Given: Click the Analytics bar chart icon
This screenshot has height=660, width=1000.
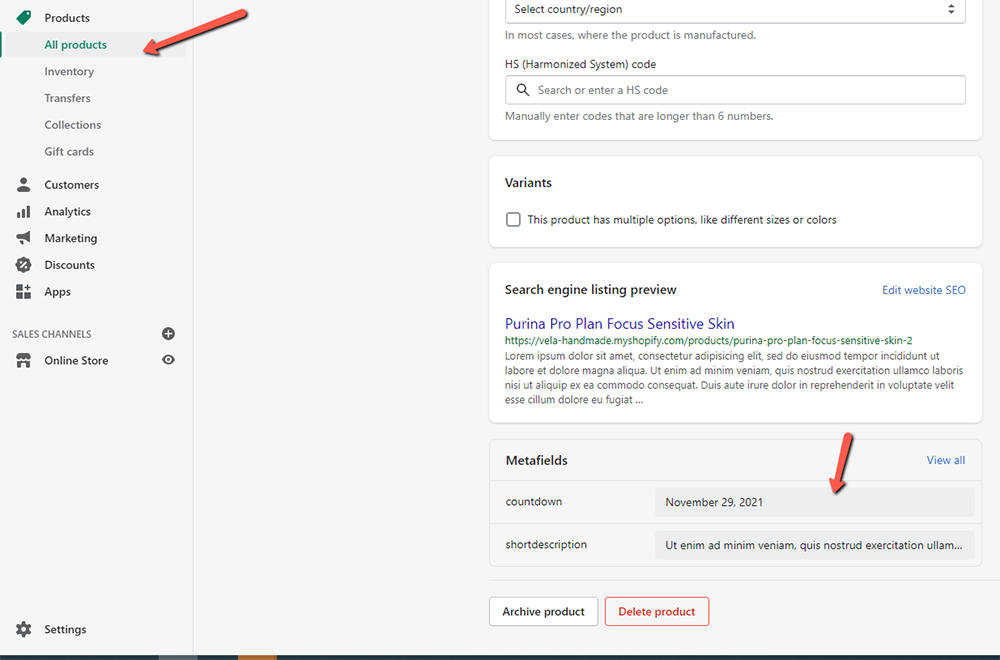Looking at the screenshot, I should click(24, 212).
